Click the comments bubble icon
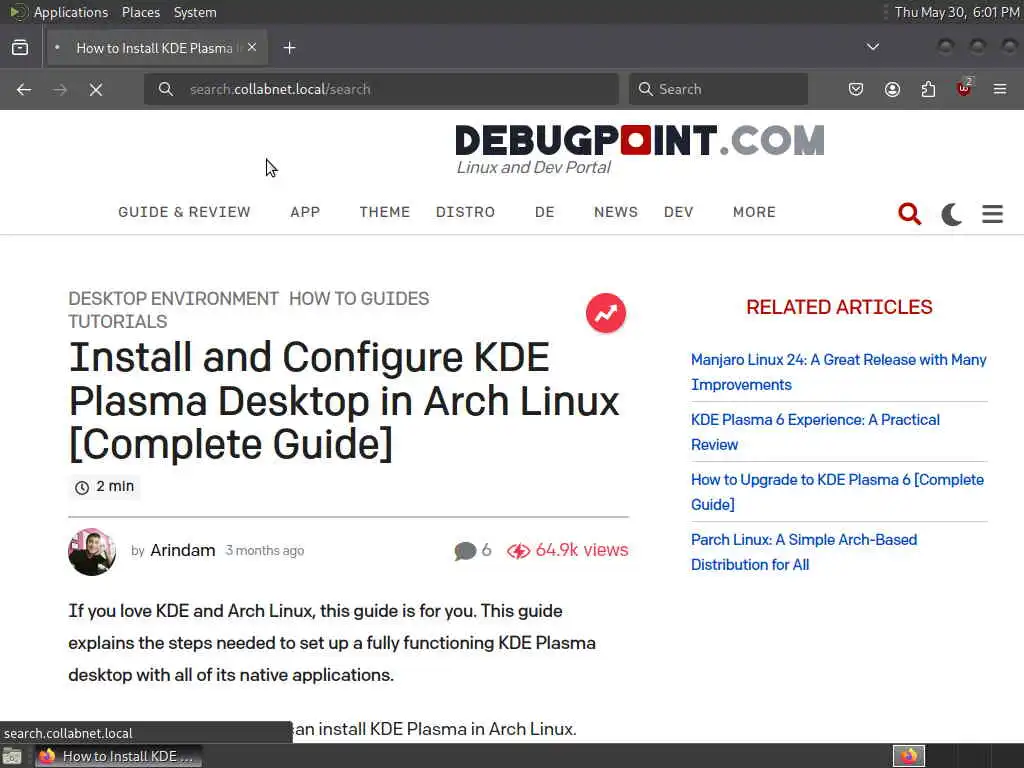Screen dimensions: 1024x768 pos(465,551)
